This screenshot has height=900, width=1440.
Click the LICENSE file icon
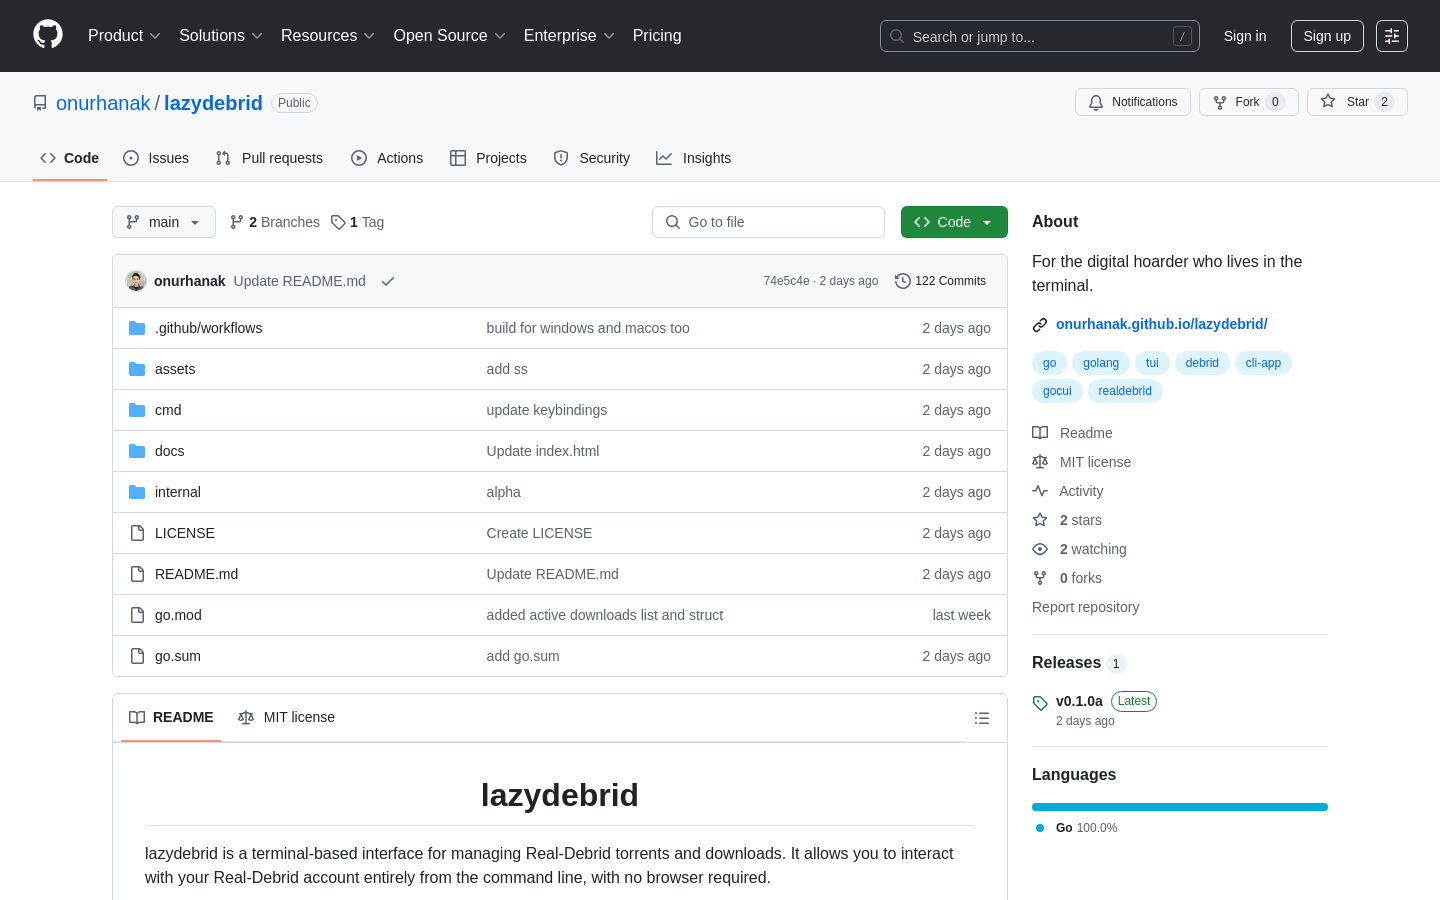pos(137,533)
